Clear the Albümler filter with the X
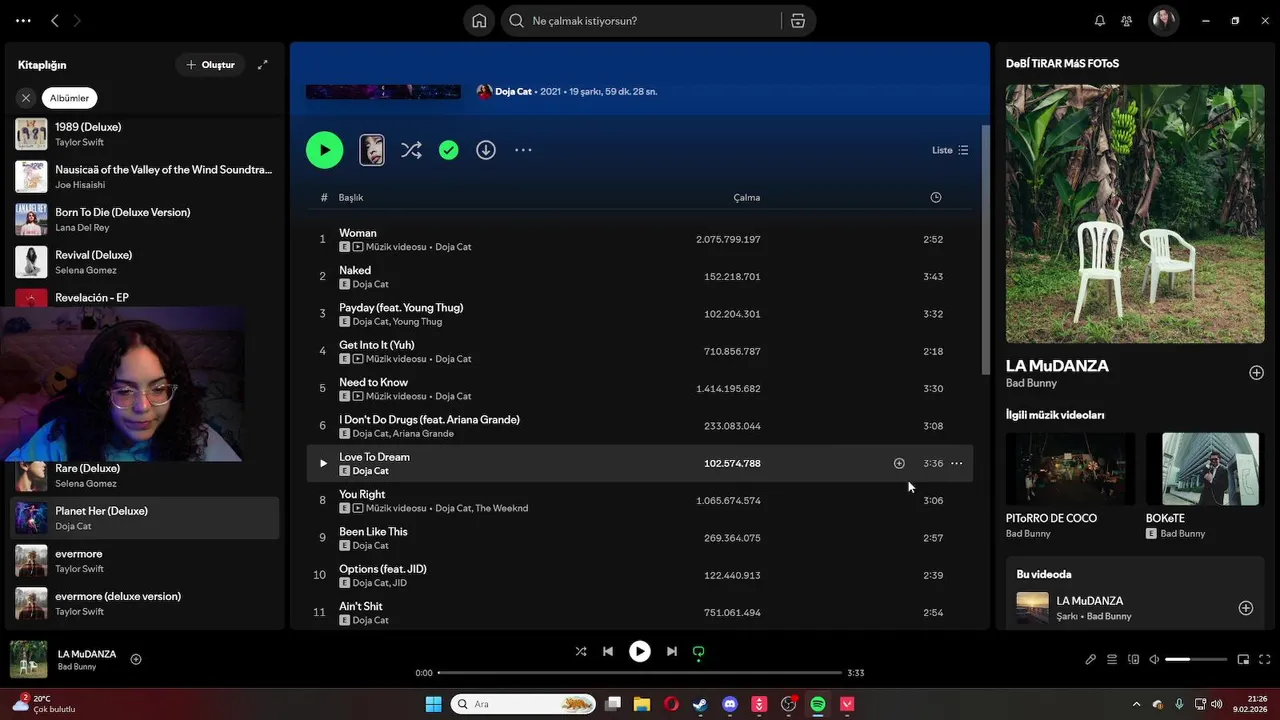 [26, 98]
